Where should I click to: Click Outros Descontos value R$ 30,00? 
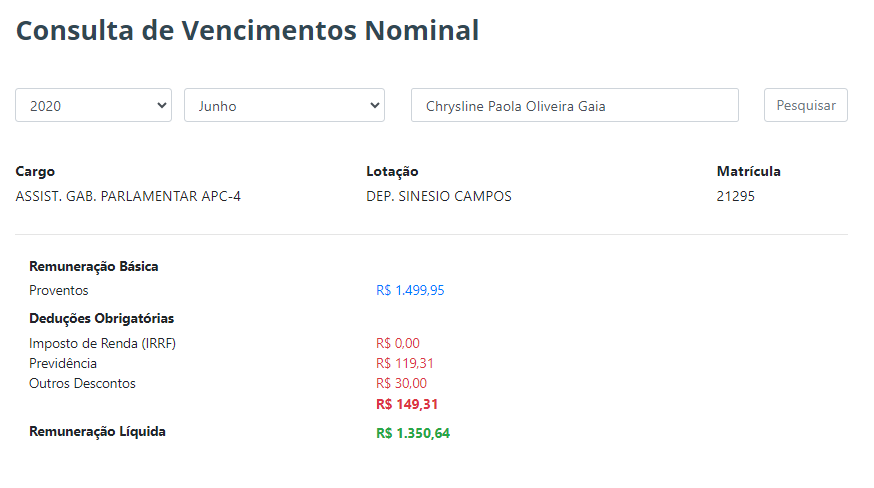tap(401, 383)
